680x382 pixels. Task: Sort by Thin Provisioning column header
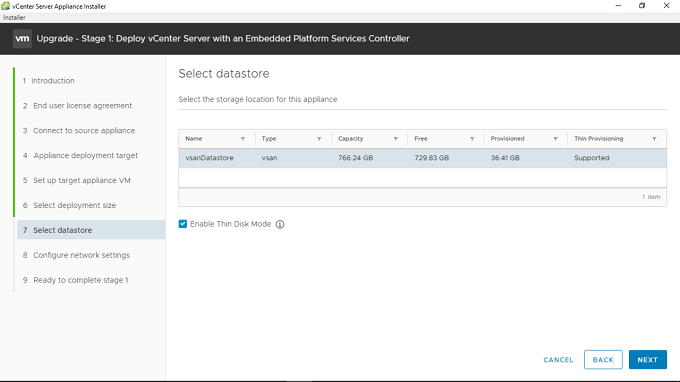coord(598,139)
